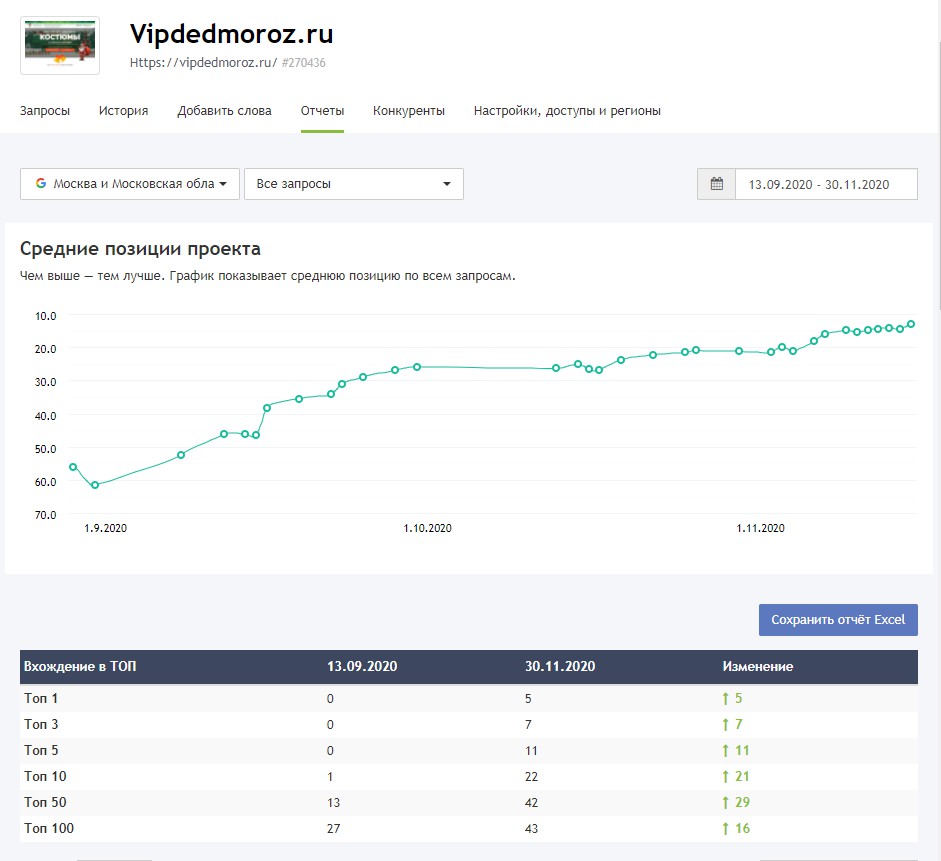The width and height of the screenshot is (941, 861).
Task: Click the date range field 13.09.2020 - 30.11.2020
Action: (826, 184)
